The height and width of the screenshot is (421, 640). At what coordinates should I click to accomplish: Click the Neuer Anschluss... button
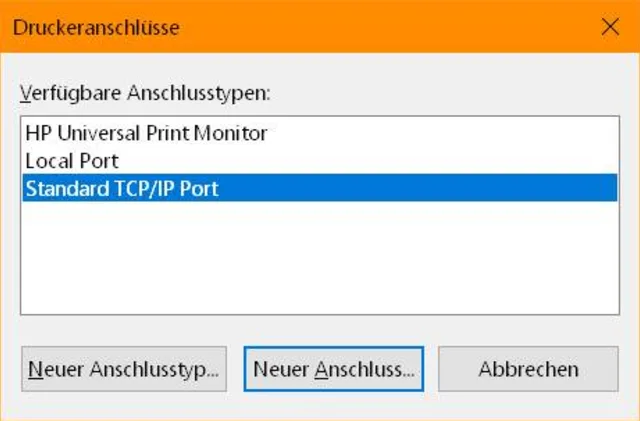point(334,369)
